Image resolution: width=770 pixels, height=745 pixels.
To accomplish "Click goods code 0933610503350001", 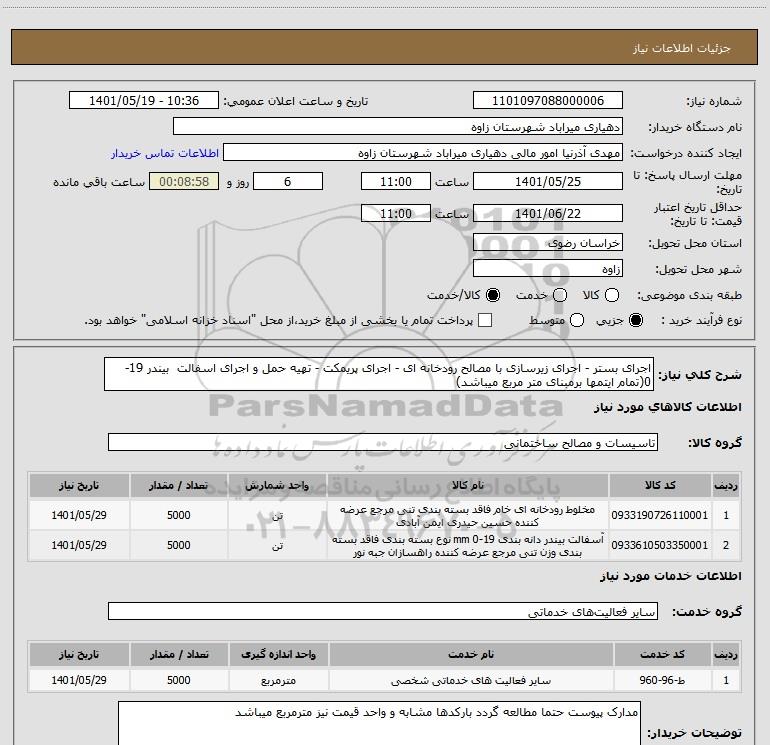I will (x=660, y=545).
